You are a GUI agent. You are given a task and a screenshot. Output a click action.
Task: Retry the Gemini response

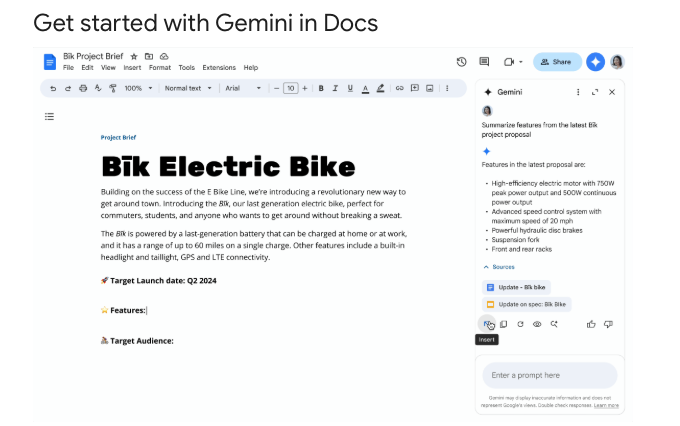click(520, 324)
